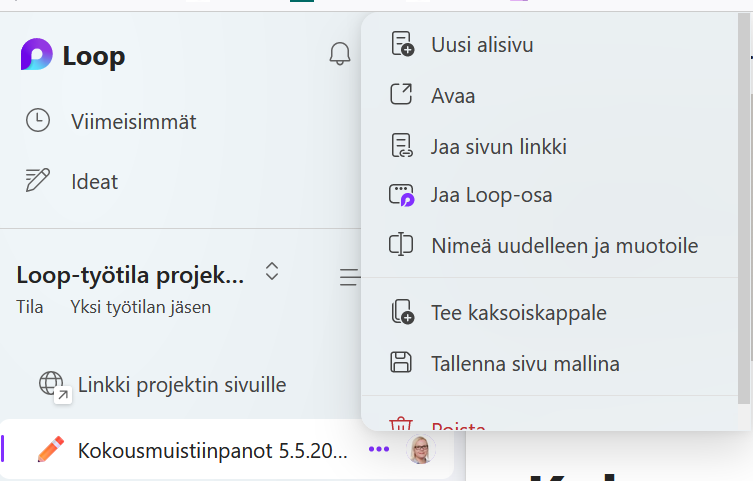Choose Avaa in the context menu
The height and width of the screenshot is (481, 753).
[453, 96]
